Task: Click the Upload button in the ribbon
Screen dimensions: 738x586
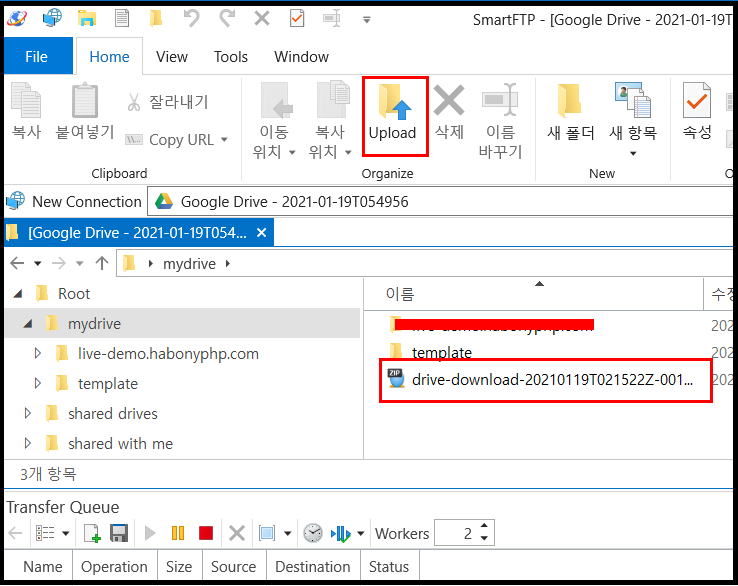Action: pos(394,115)
